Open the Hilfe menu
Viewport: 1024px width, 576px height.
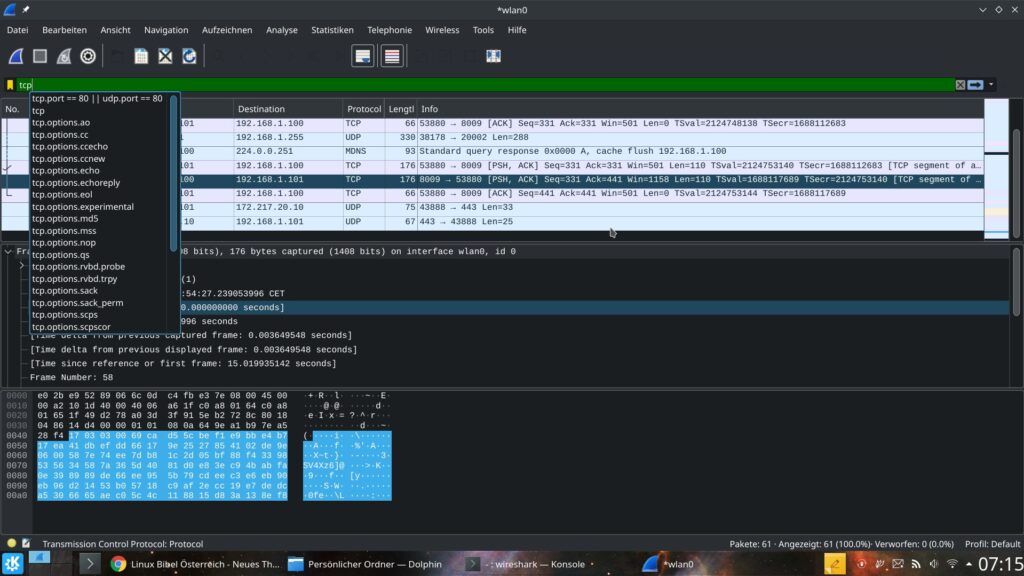pos(517,30)
